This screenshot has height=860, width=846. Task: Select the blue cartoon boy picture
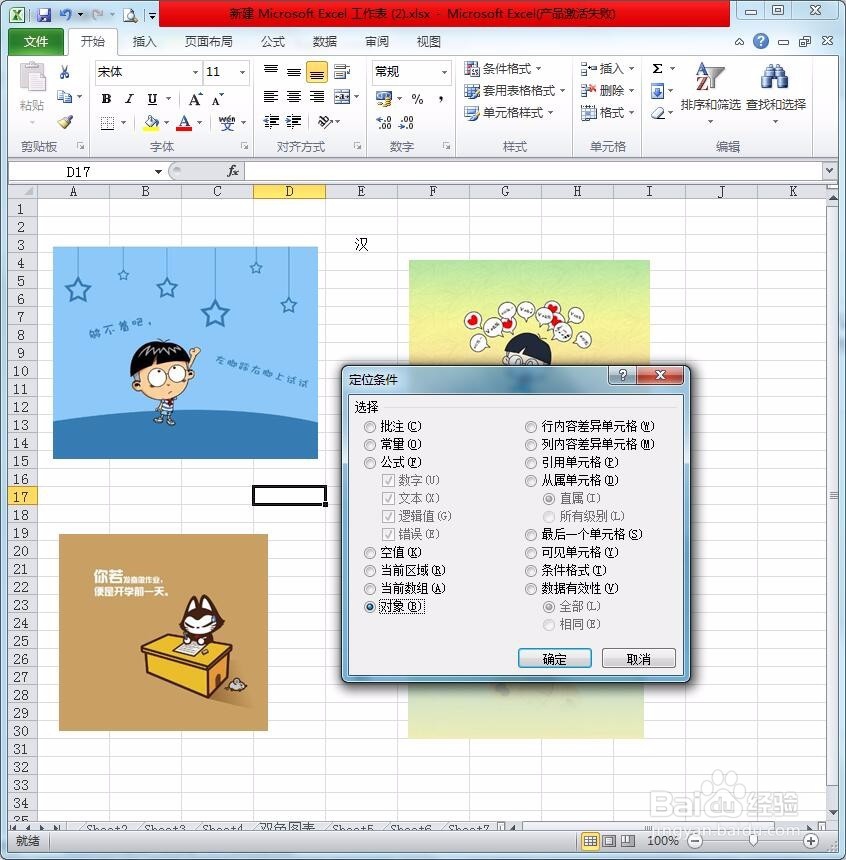point(185,353)
